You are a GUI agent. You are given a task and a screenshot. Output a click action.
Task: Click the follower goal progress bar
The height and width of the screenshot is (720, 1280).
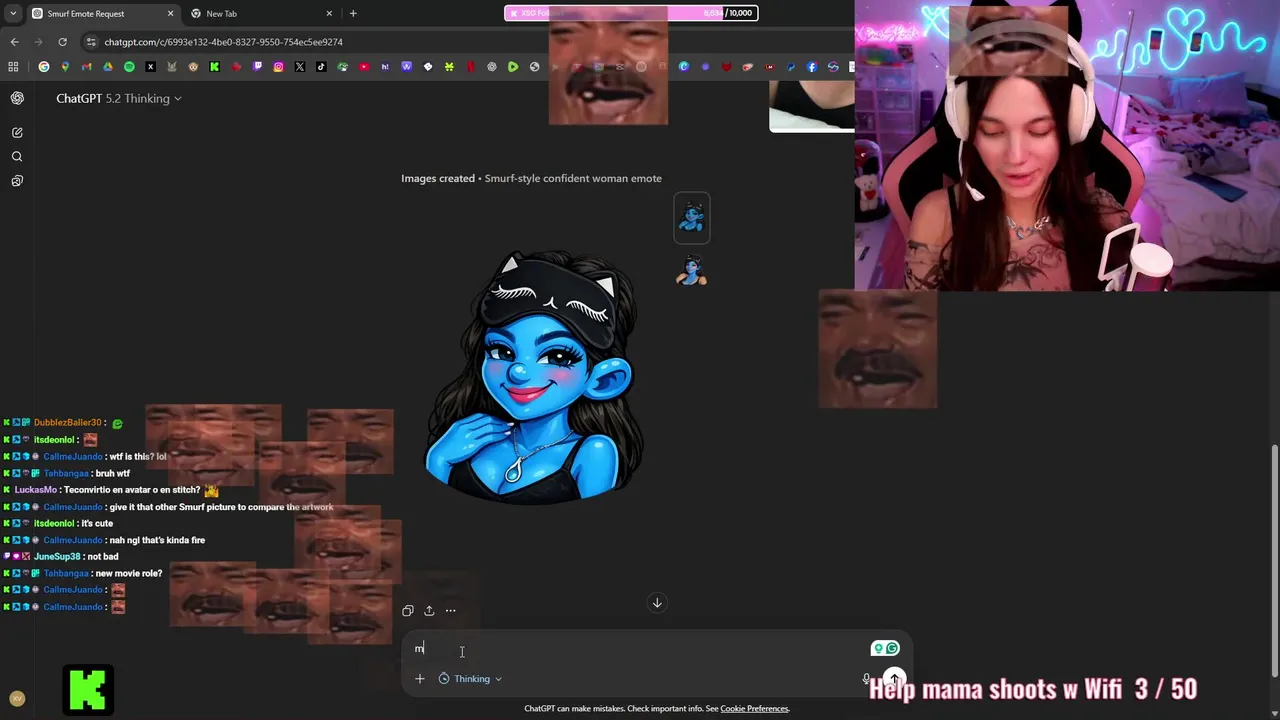631,13
